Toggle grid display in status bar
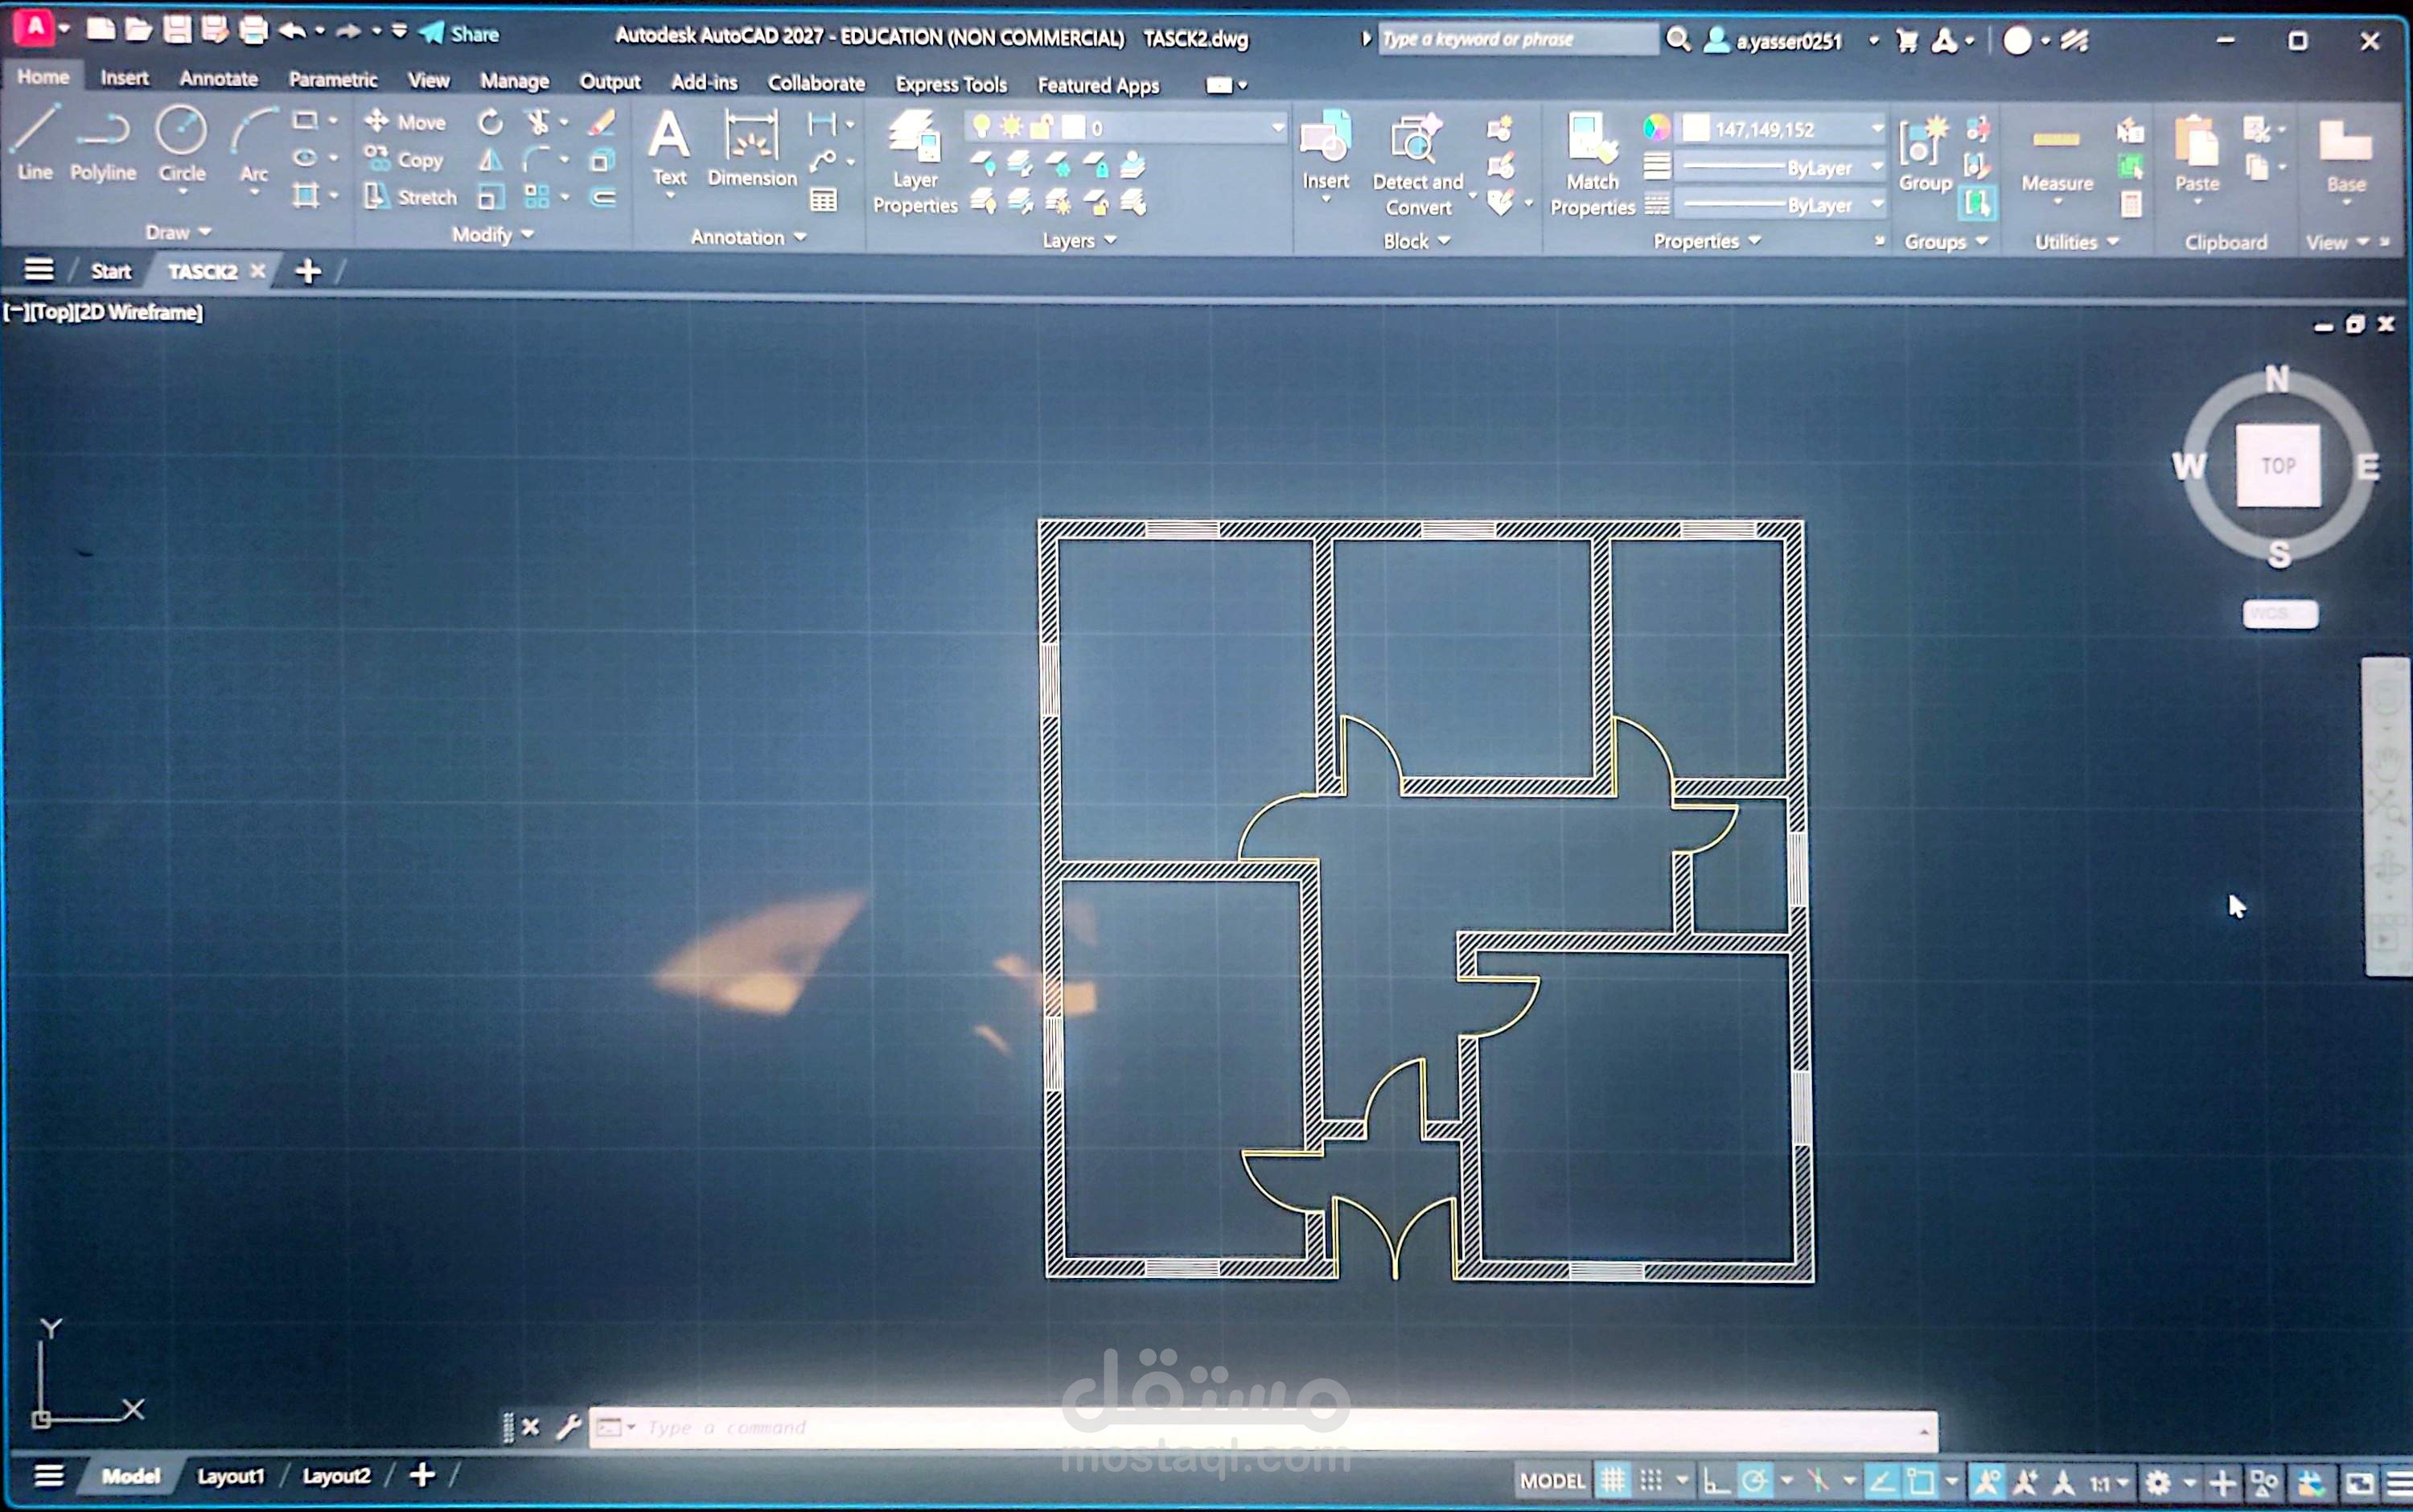 click(x=1612, y=1480)
